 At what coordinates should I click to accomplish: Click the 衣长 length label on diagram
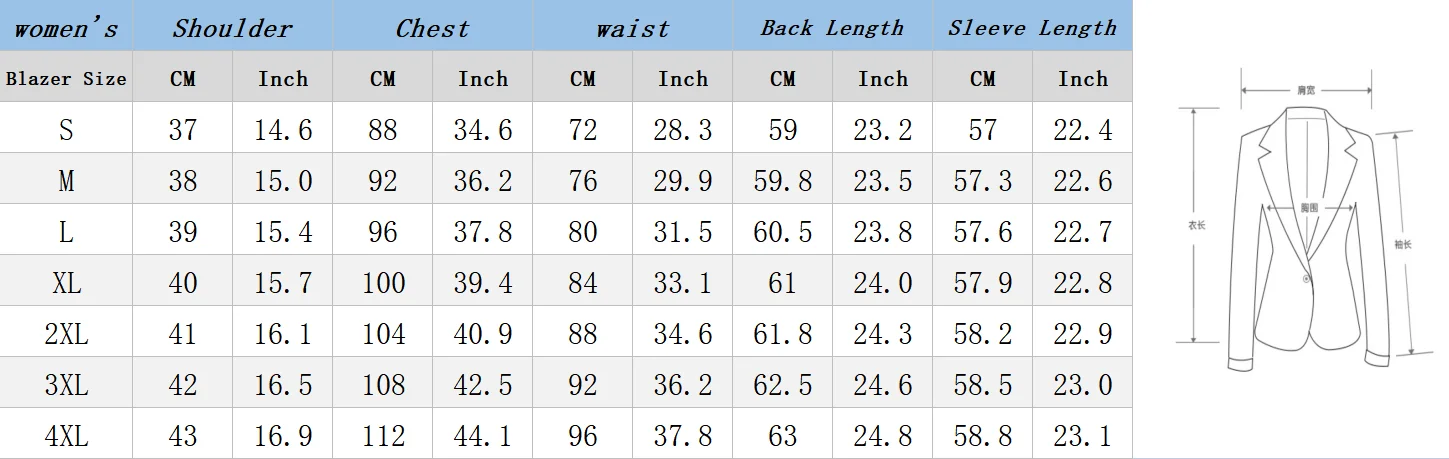(x=1196, y=226)
